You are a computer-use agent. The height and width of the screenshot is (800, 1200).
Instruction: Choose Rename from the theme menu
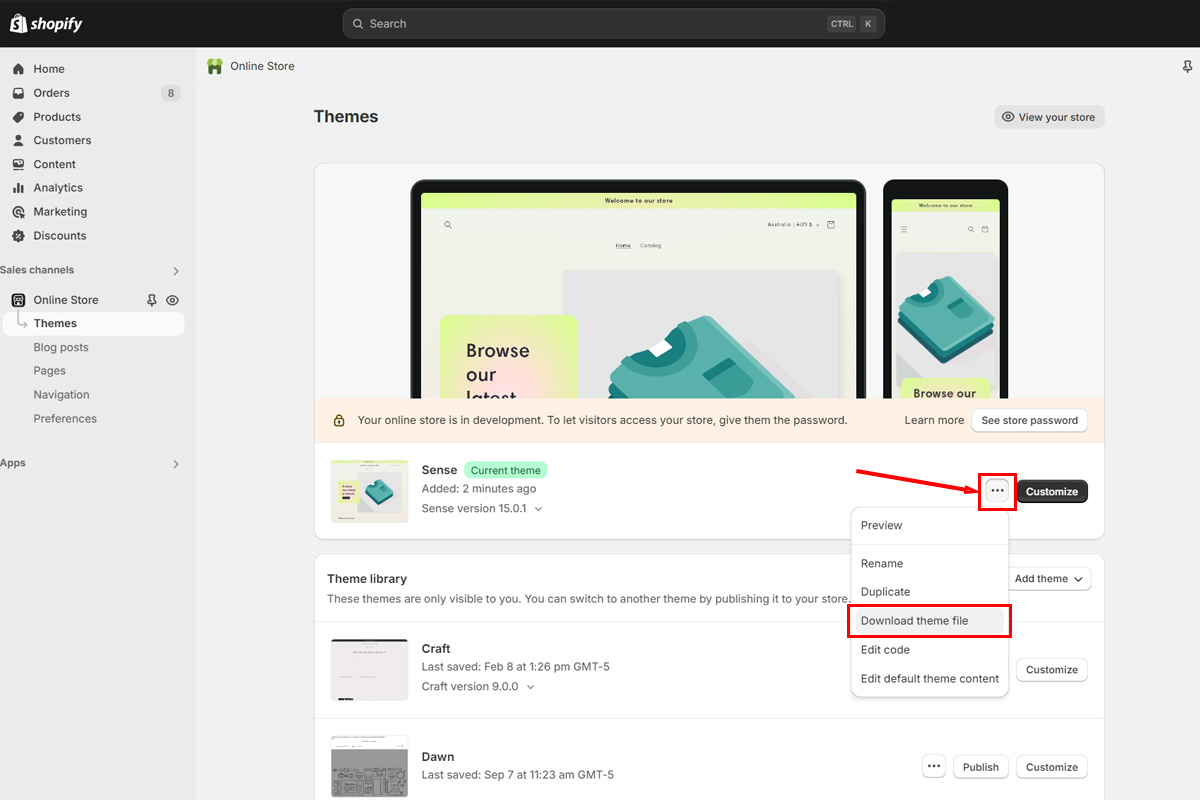click(929, 563)
